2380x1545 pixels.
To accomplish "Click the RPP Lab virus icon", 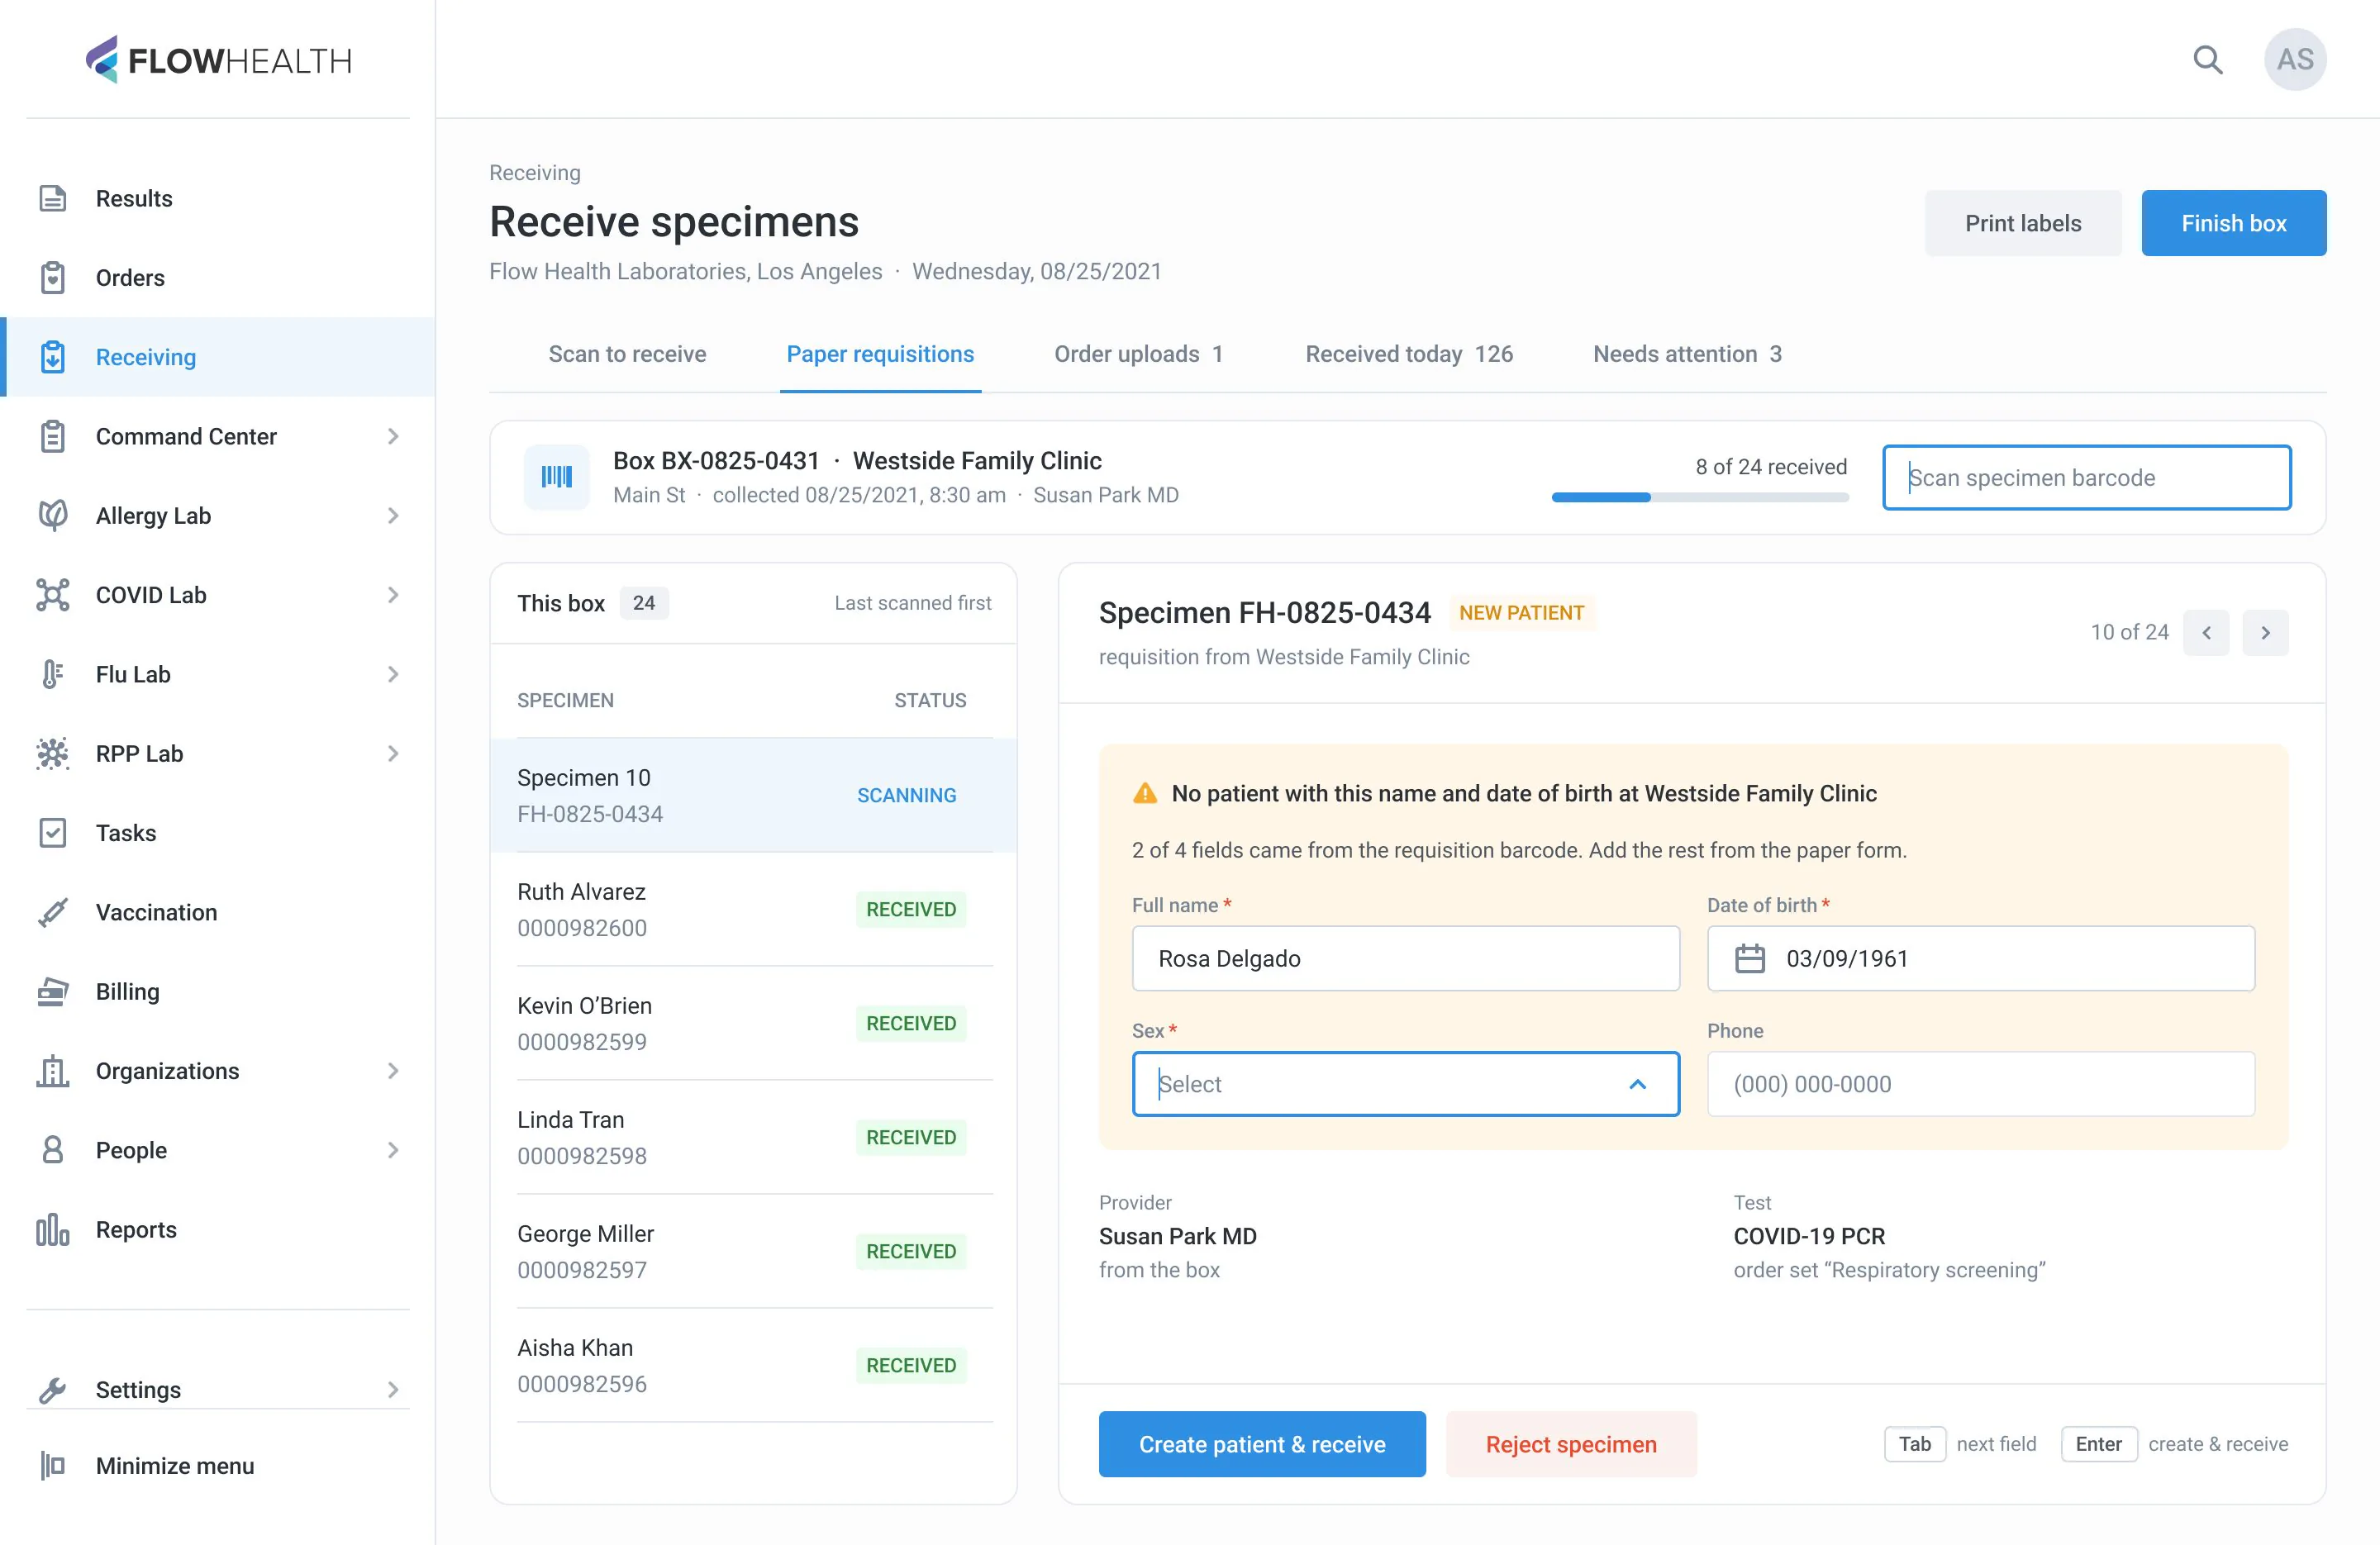I will pos(53,753).
